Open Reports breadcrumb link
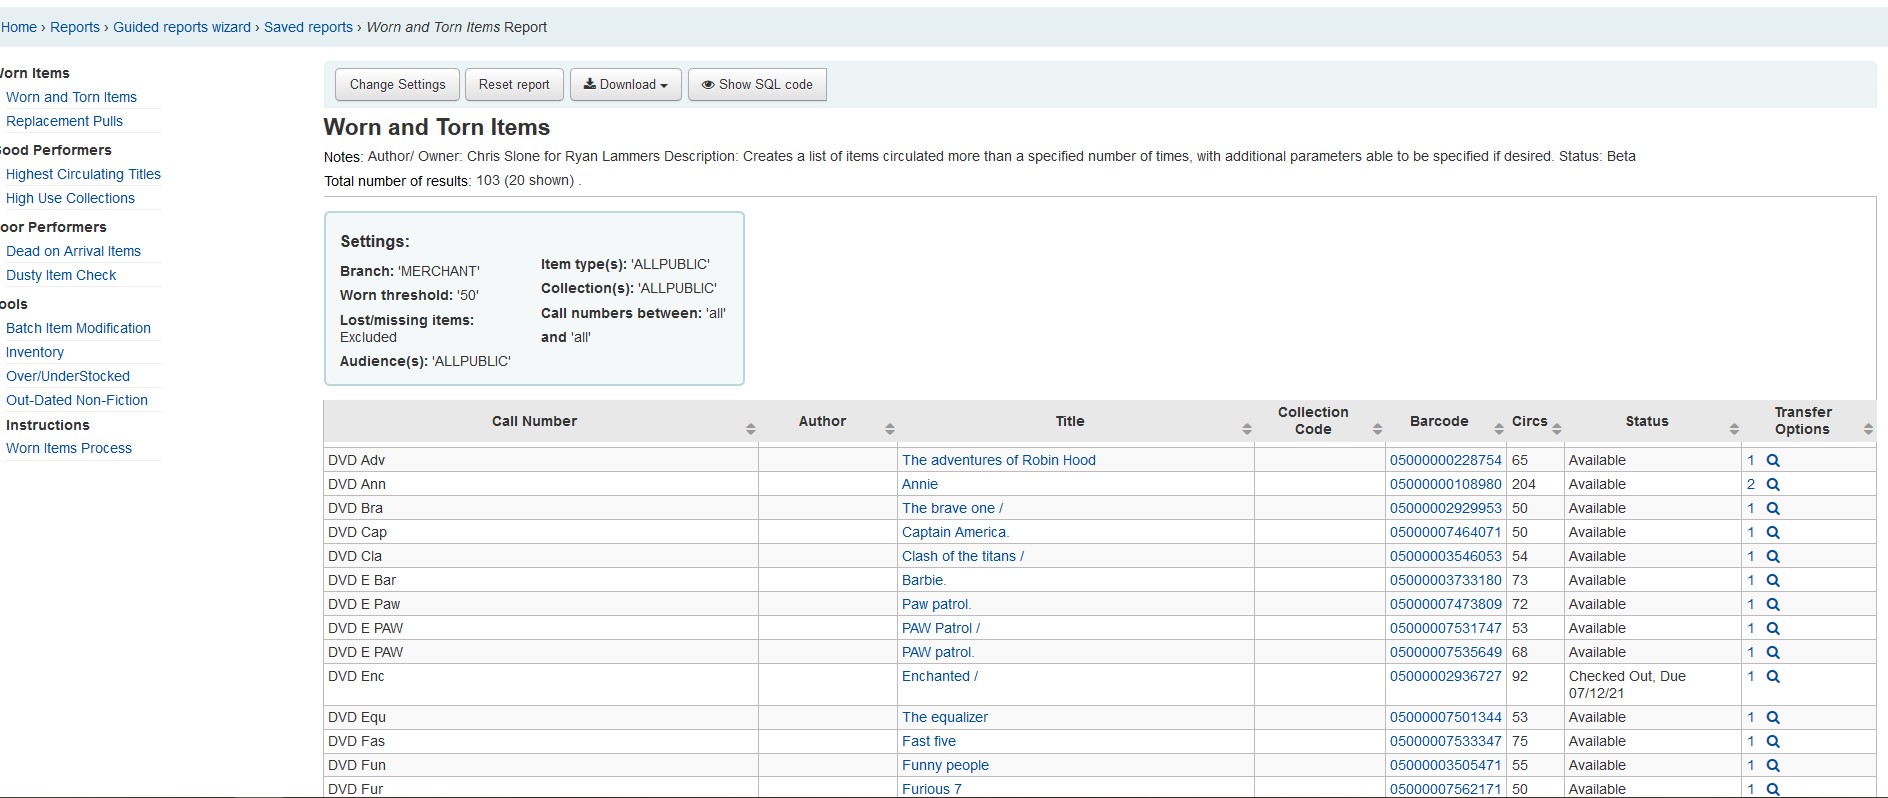Screen dimensions: 1888x798 point(75,27)
